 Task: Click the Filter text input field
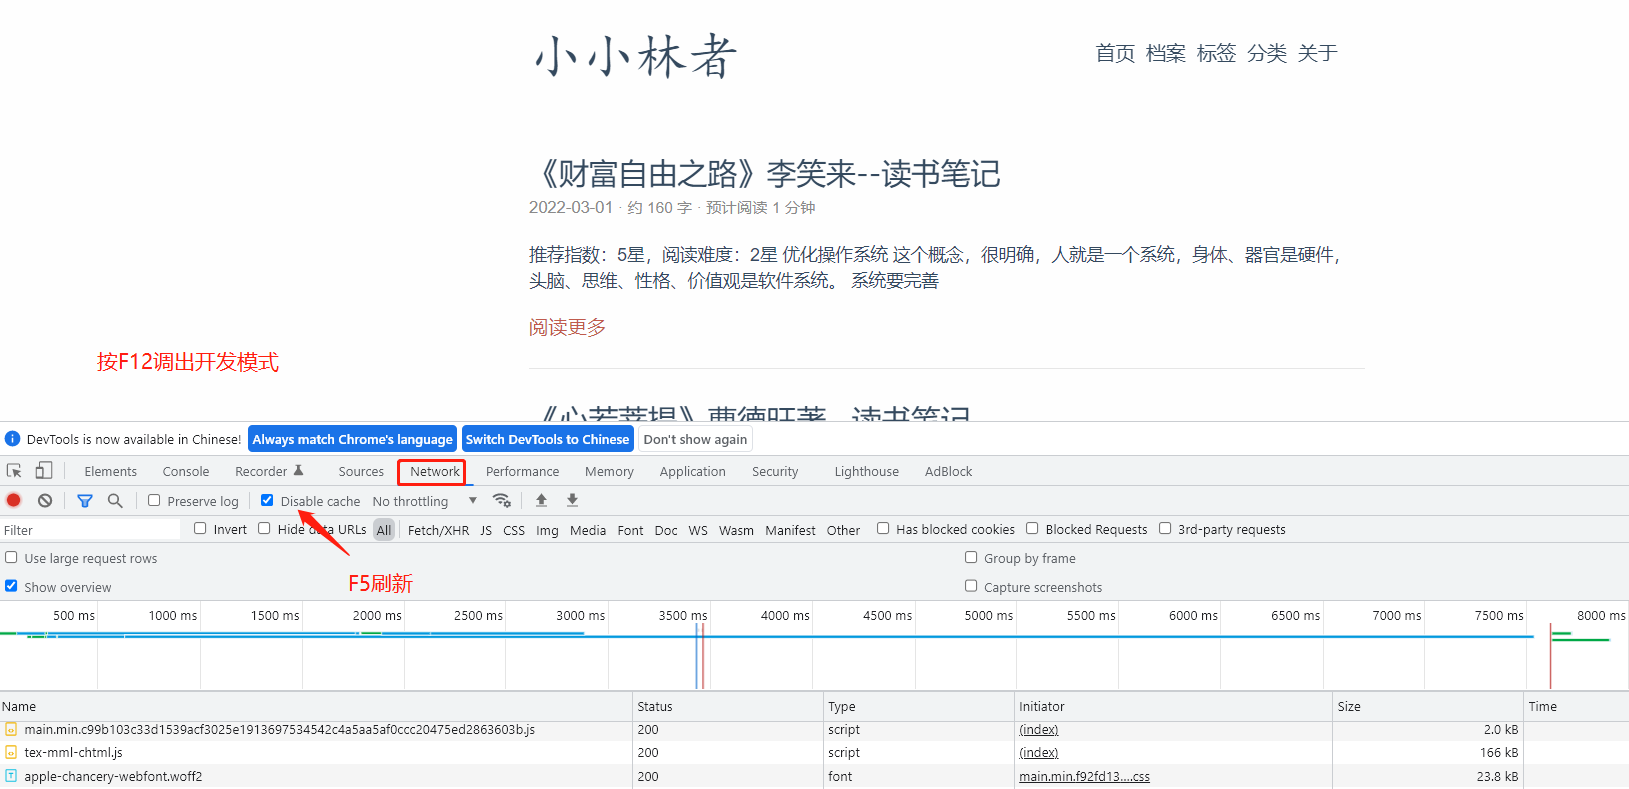tap(90, 530)
